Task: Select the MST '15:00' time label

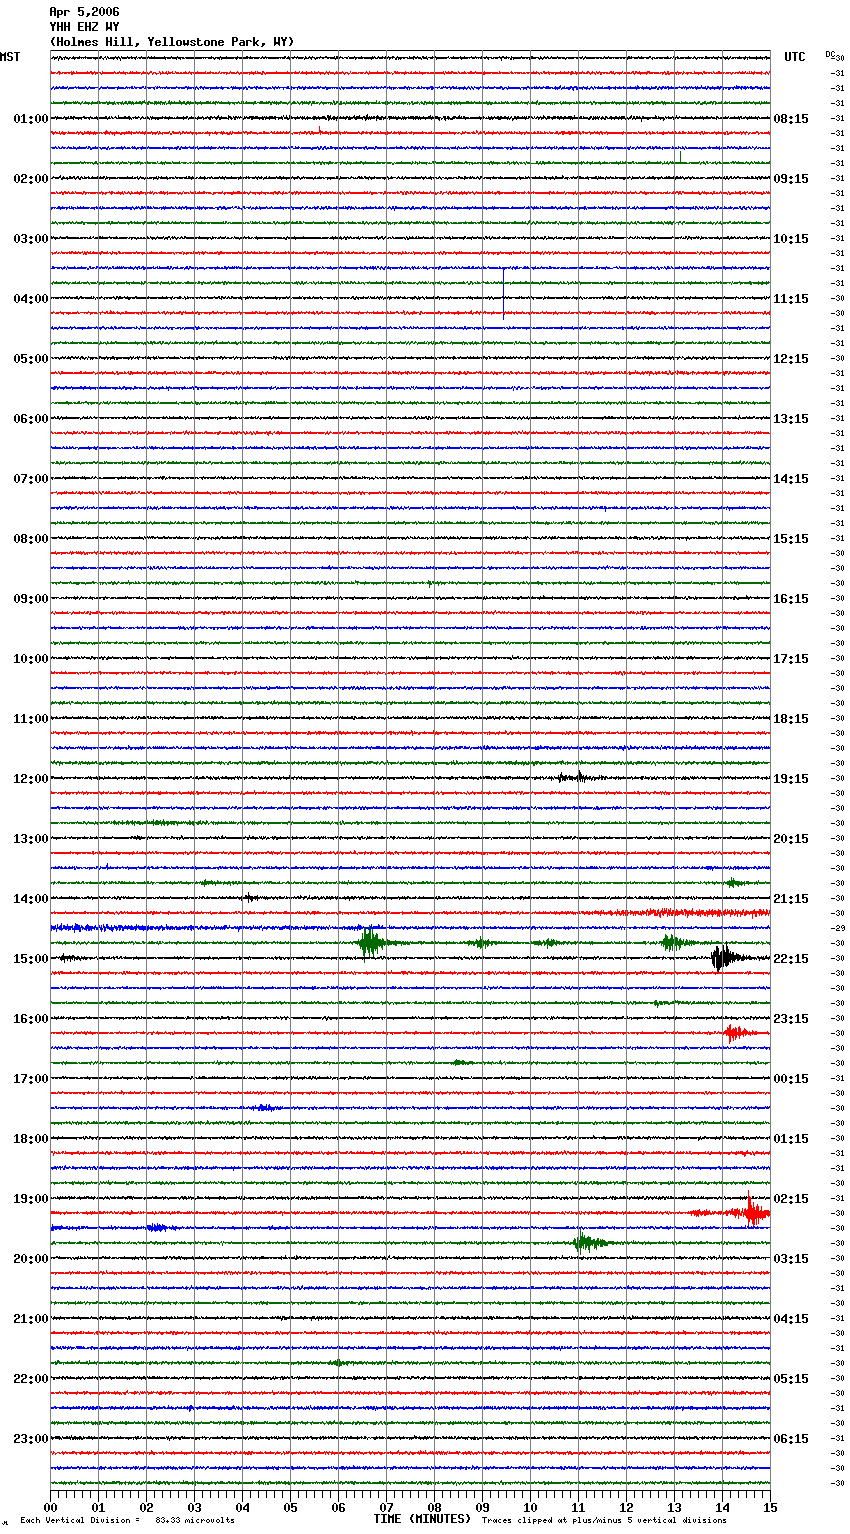Action: click(x=31, y=959)
